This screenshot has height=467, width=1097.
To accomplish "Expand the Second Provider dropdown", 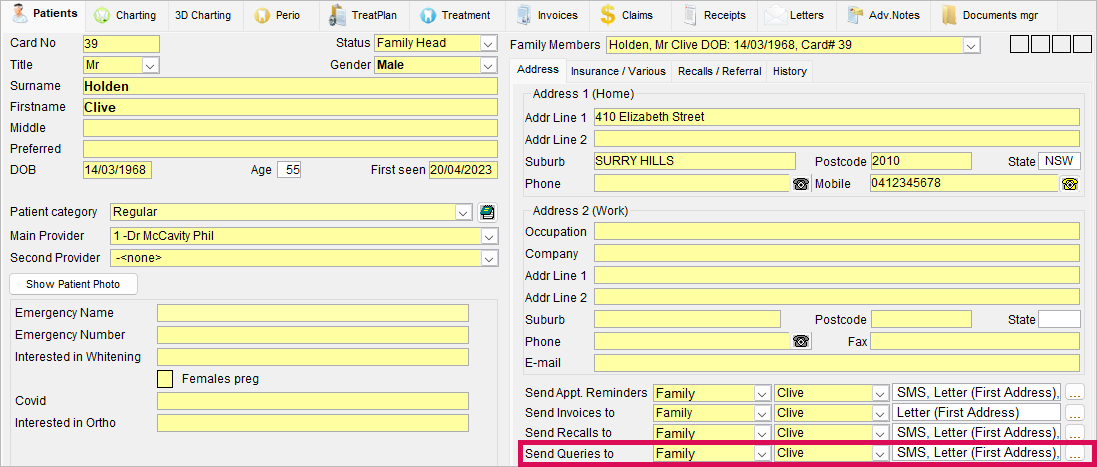I will click(x=489, y=258).
